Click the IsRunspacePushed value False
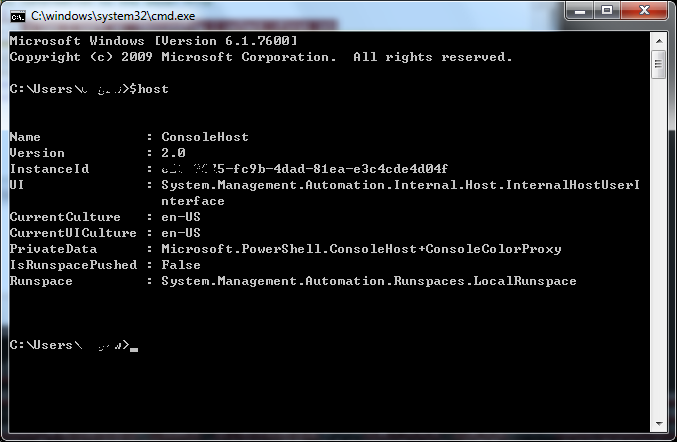Screen dimensions: 677x442 (x=181, y=265)
